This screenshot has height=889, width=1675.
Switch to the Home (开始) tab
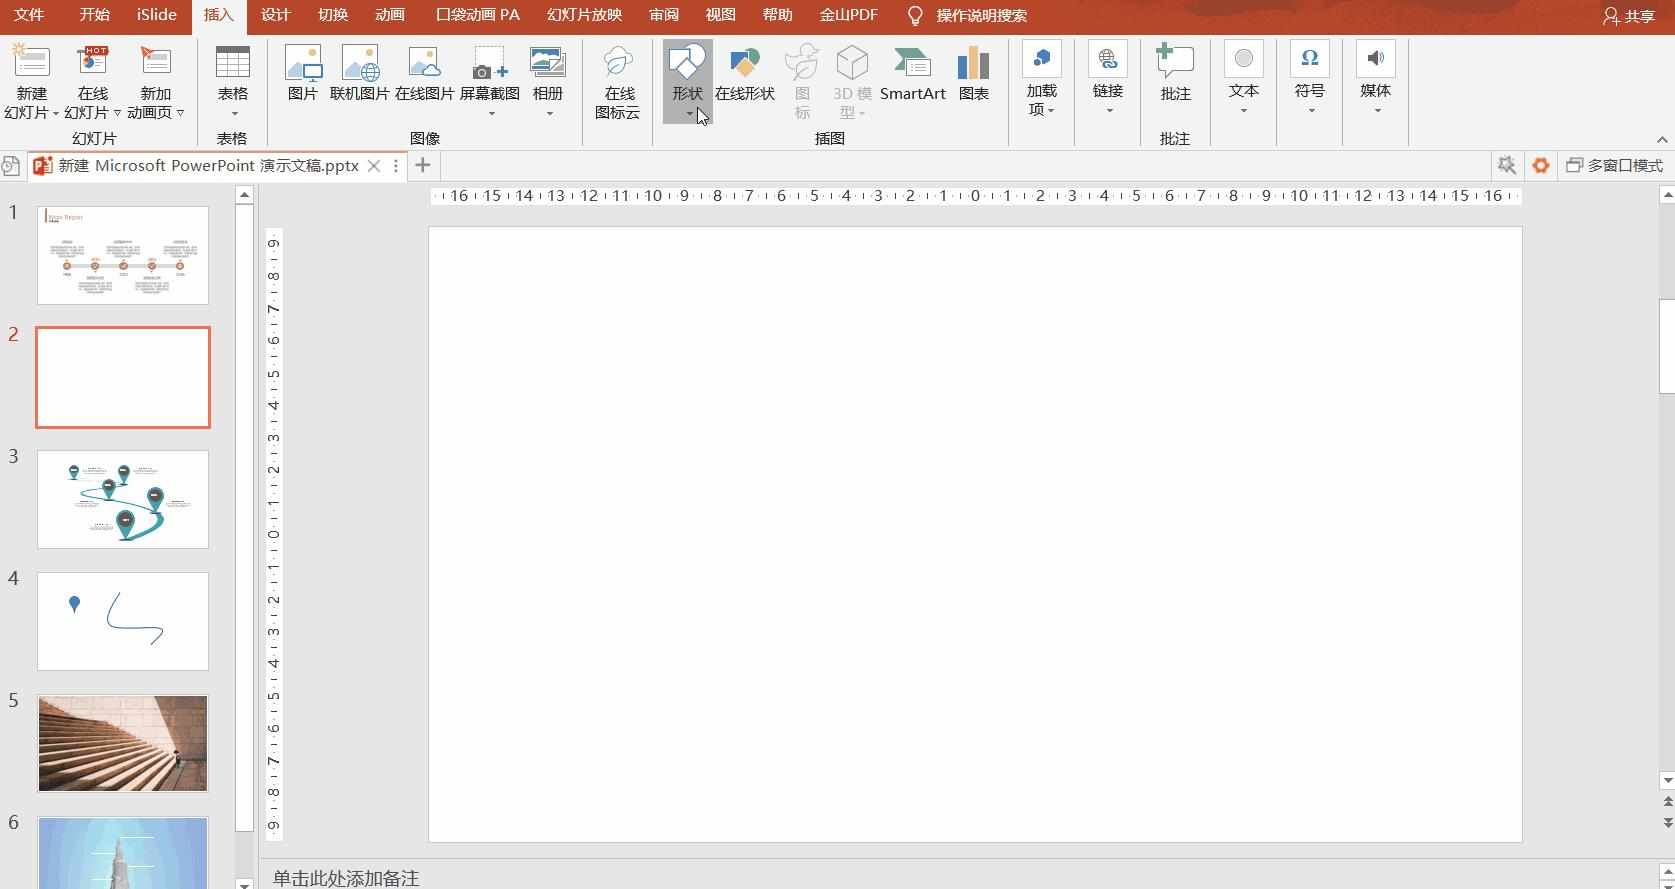point(95,15)
